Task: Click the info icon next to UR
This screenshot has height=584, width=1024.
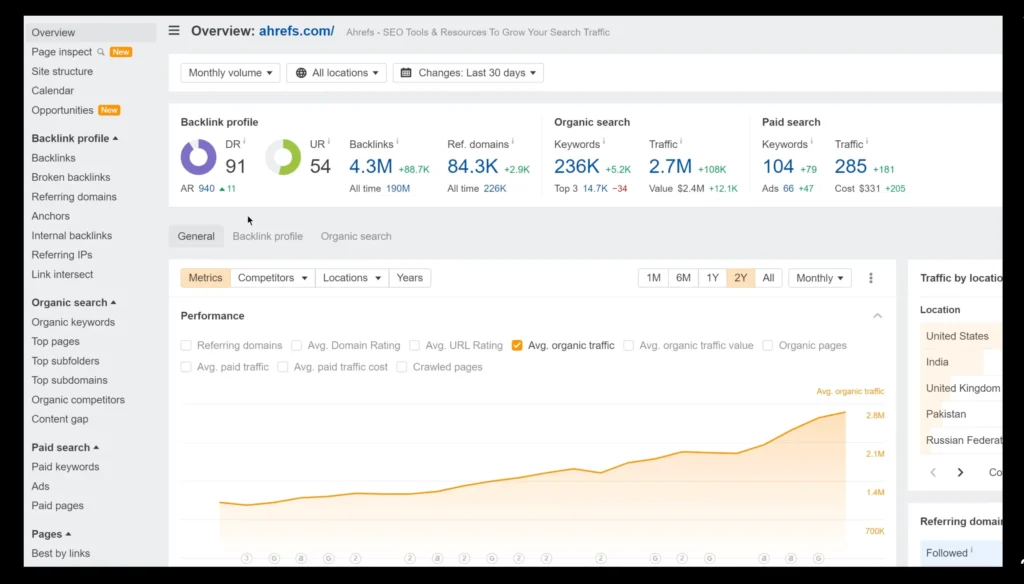Action: tap(328, 141)
